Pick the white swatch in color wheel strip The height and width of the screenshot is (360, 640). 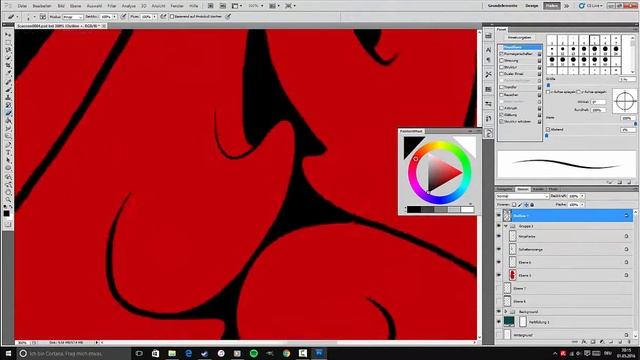(467, 209)
